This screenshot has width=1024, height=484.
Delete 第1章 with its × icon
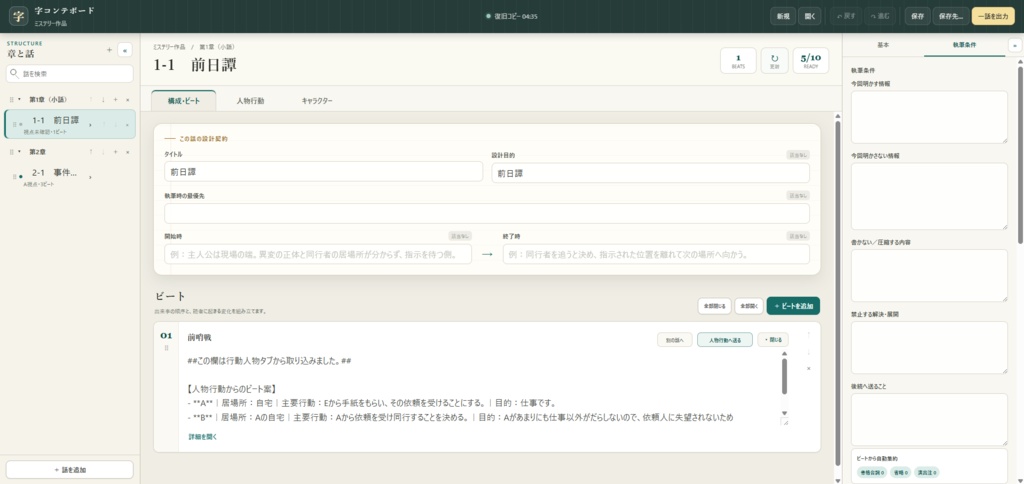[127, 99]
